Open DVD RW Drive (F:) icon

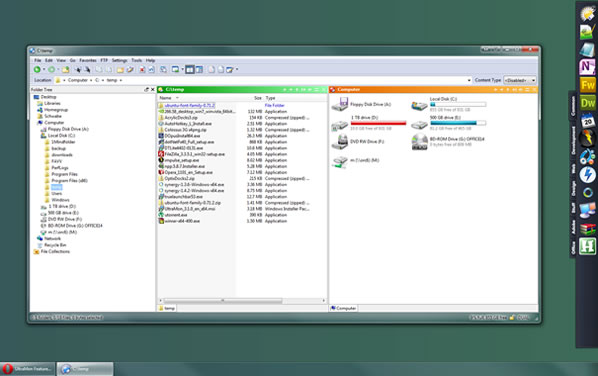(340, 141)
